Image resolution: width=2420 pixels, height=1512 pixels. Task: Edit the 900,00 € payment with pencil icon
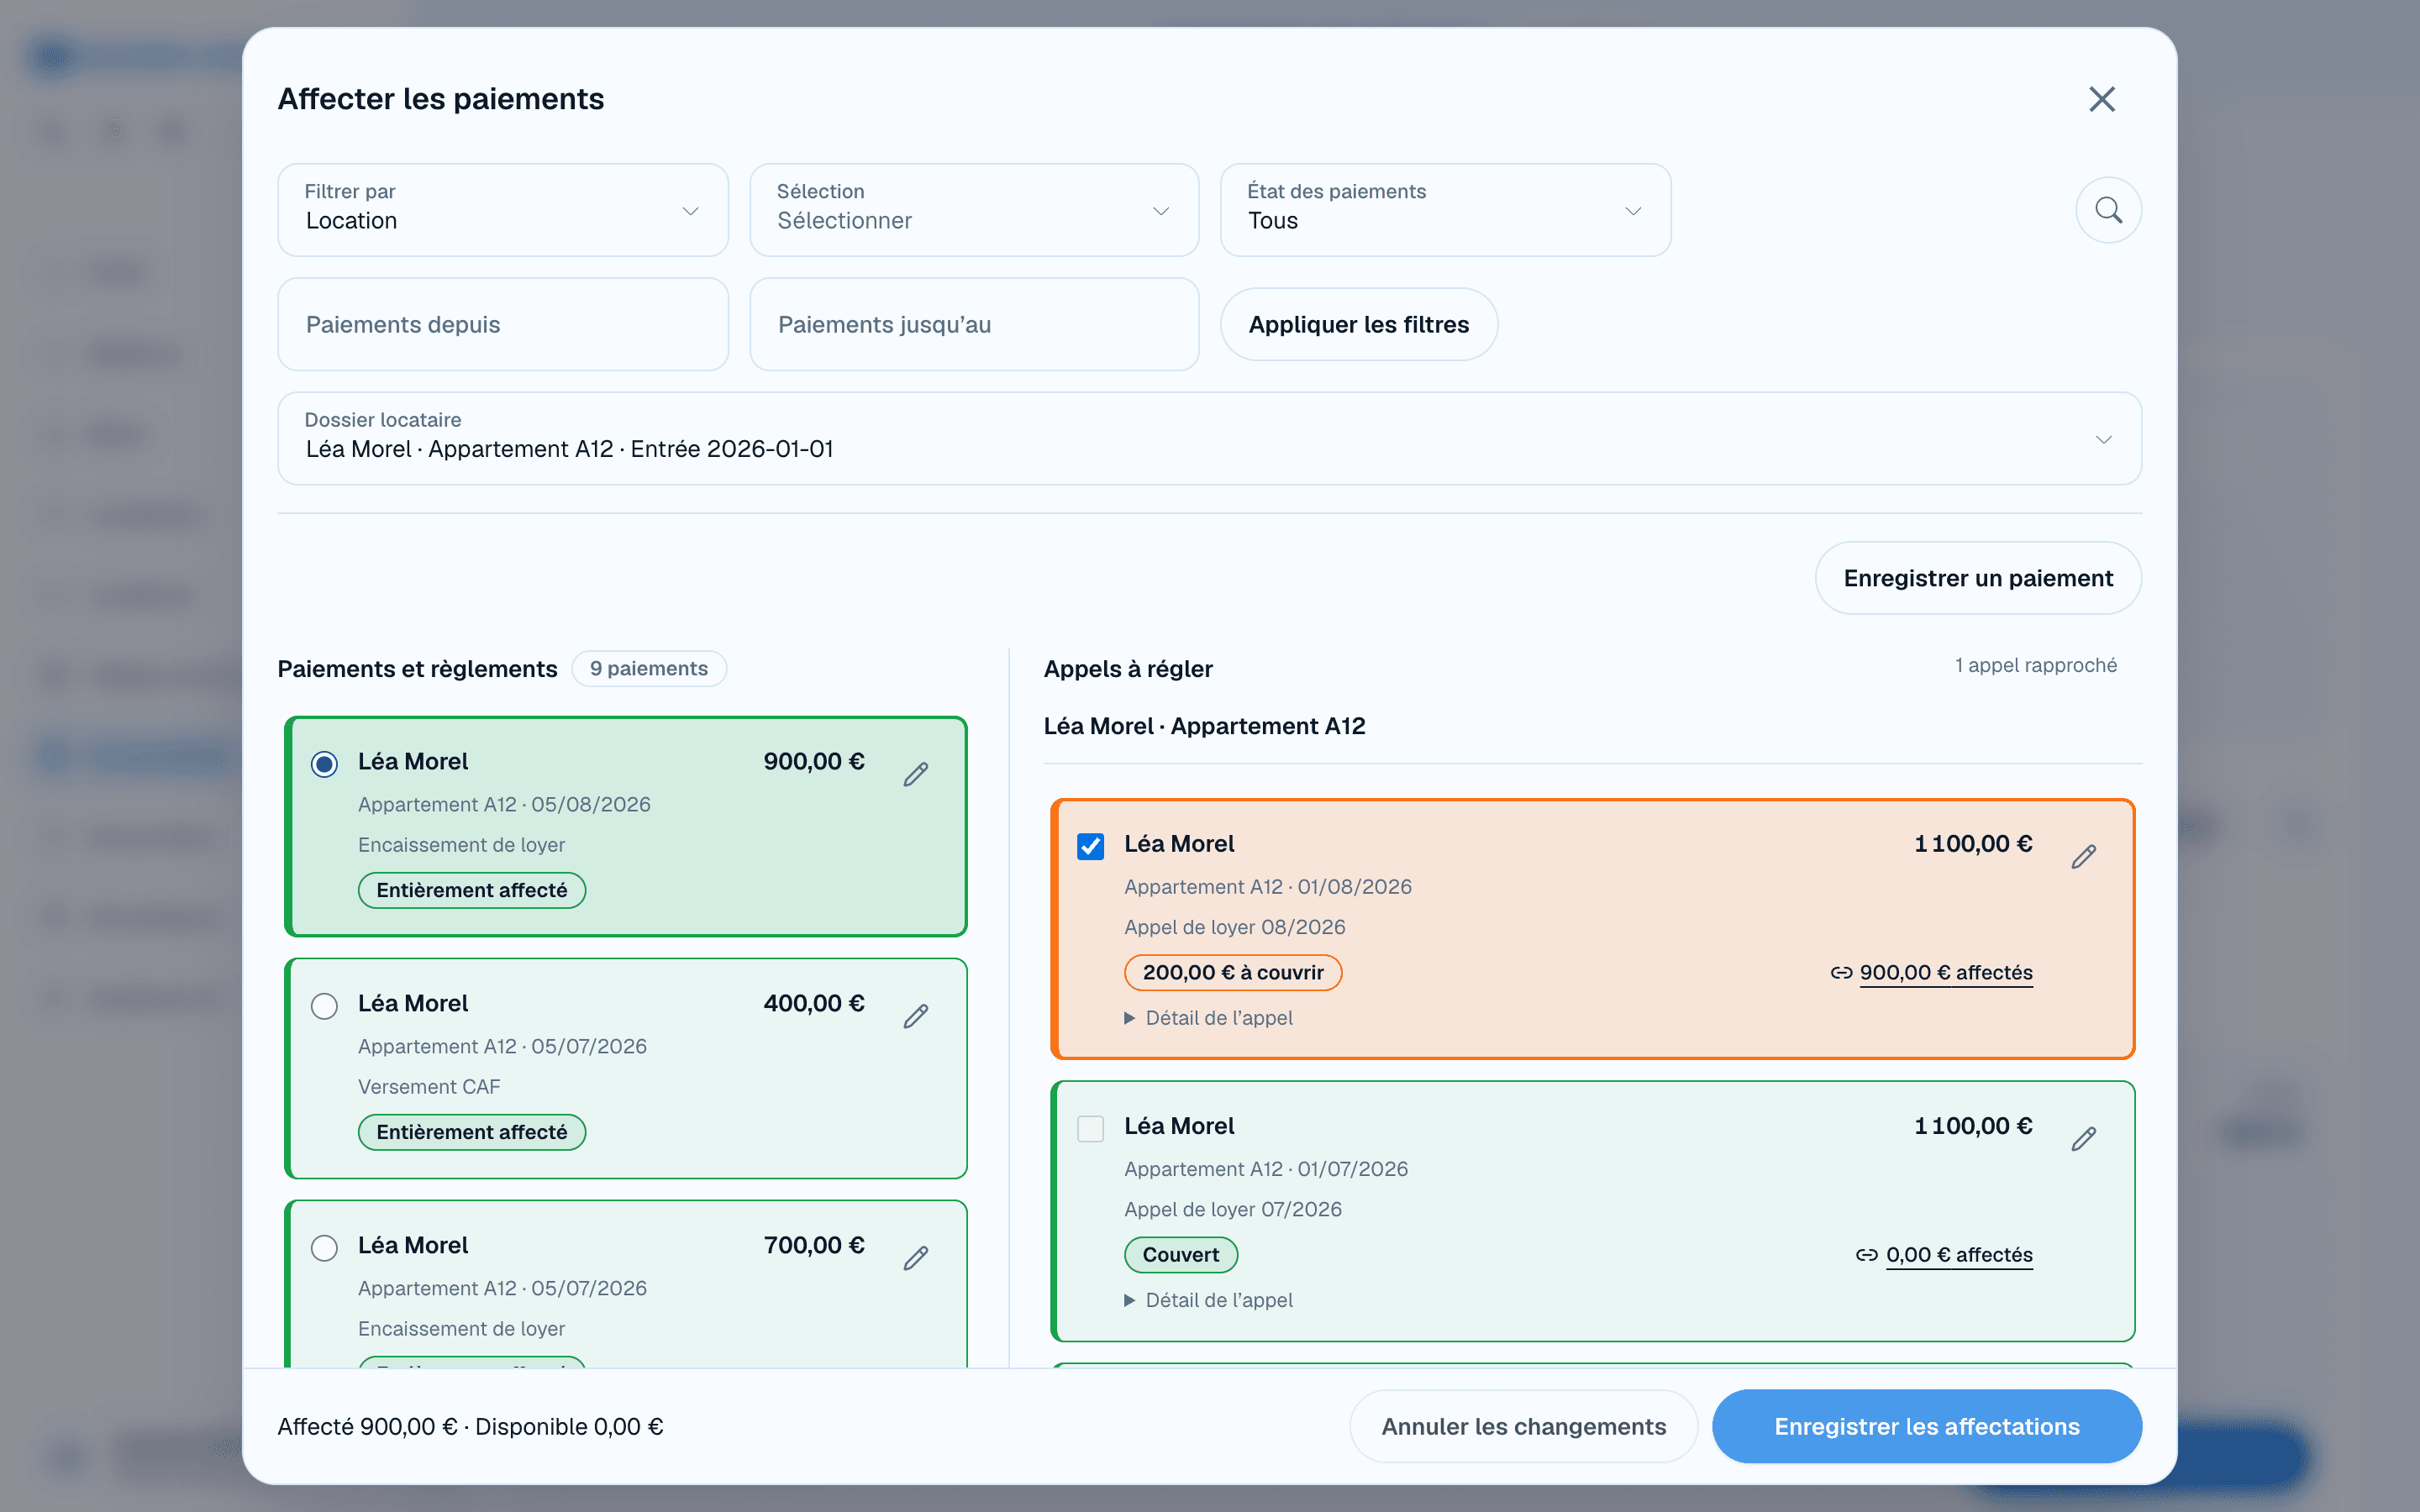coord(916,774)
